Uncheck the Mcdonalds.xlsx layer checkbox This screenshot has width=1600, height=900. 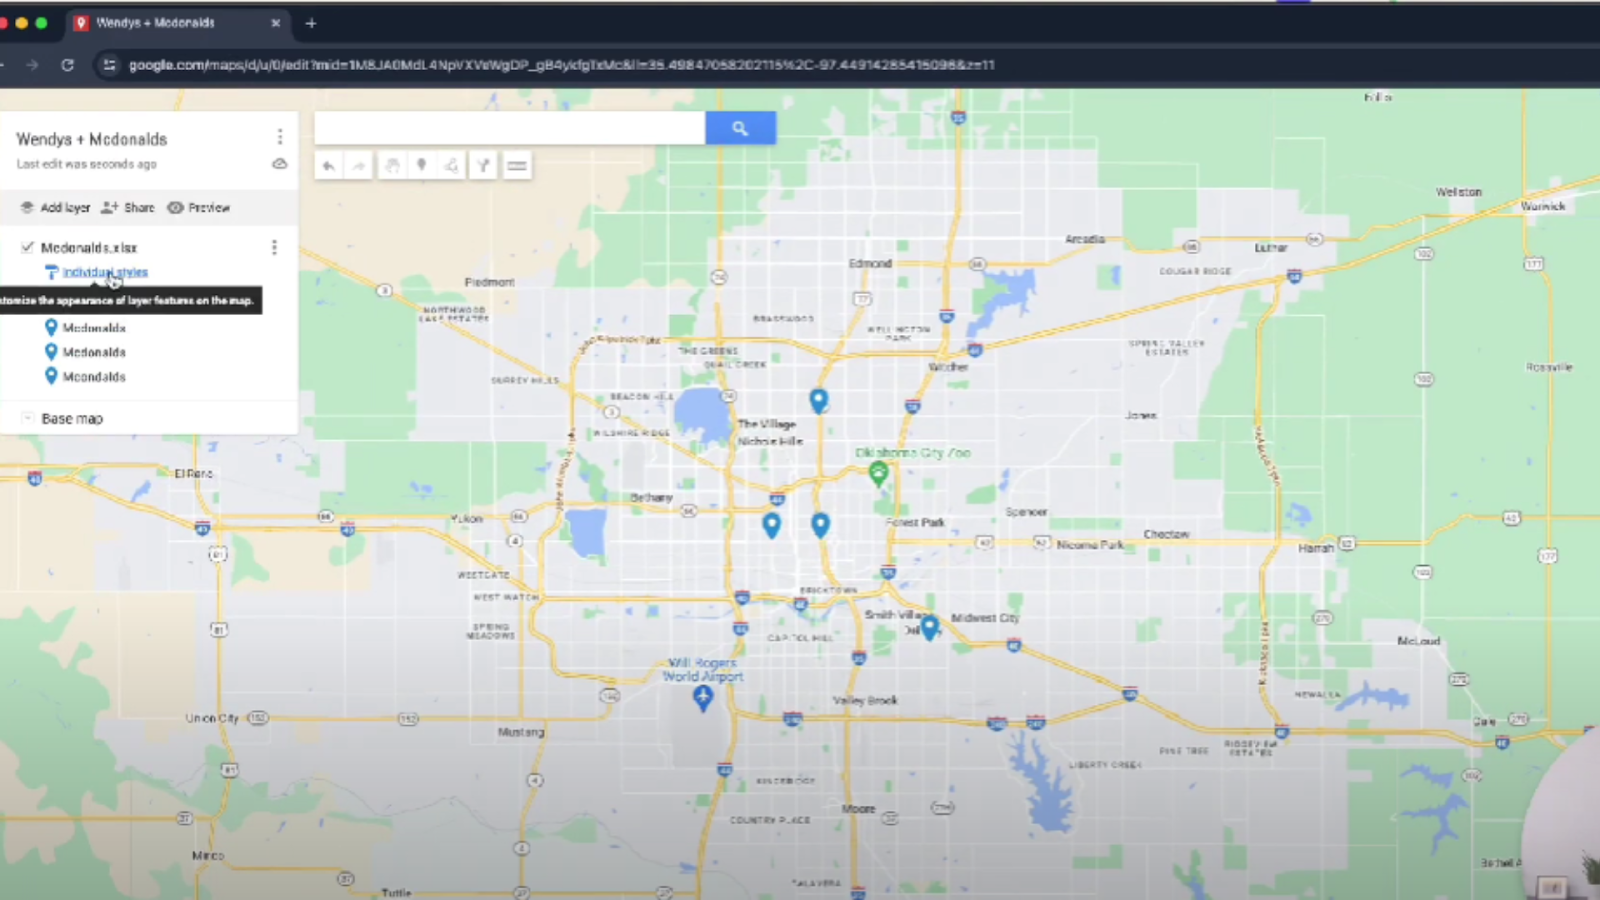[28, 247]
